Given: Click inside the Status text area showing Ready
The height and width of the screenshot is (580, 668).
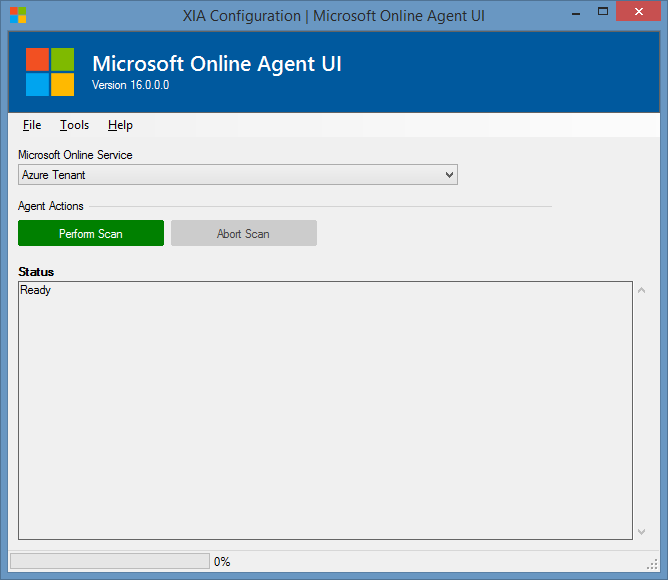Looking at the screenshot, I should click(x=325, y=410).
